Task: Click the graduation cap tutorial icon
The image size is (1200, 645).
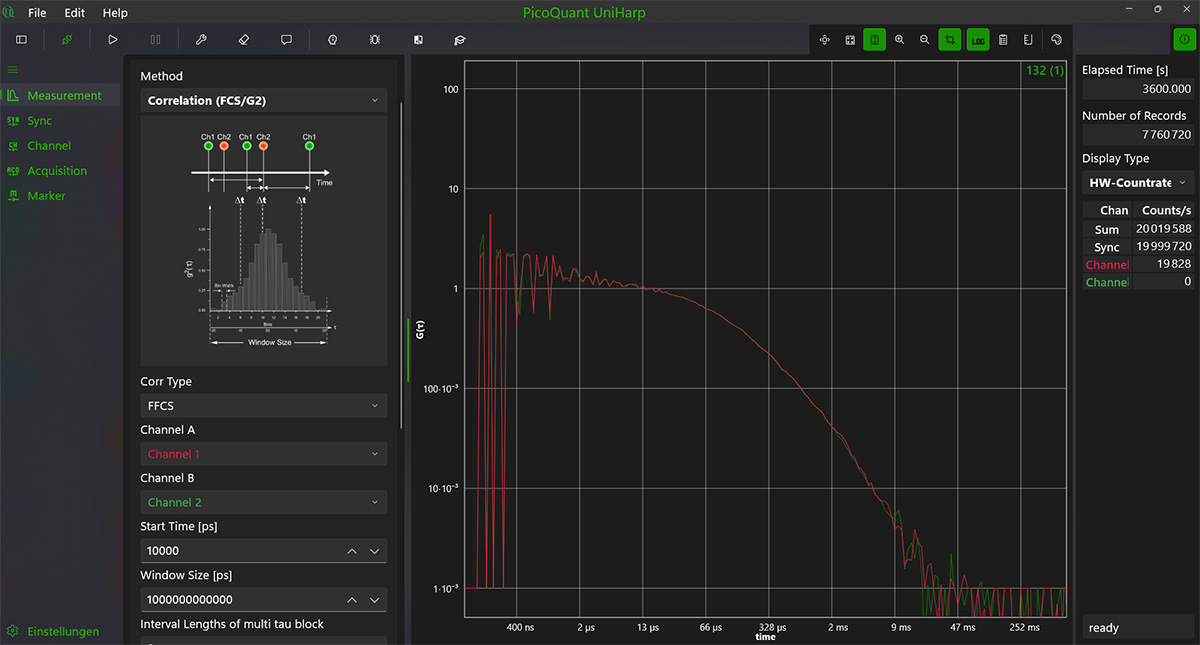Action: click(x=460, y=39)
